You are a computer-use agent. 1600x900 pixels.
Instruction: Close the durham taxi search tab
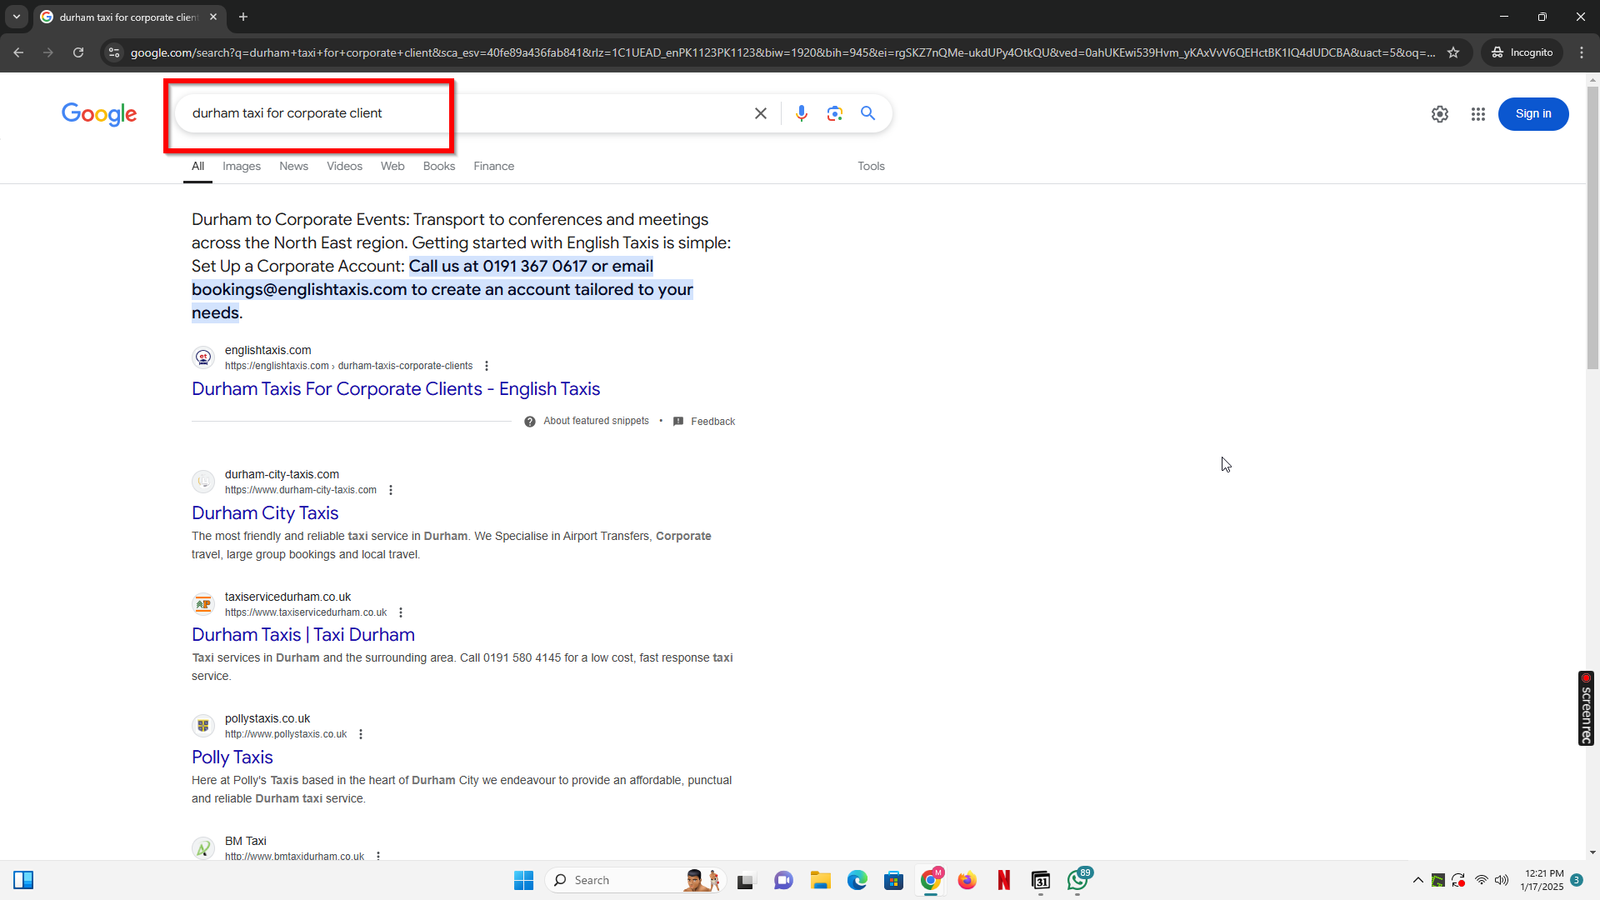213,17
